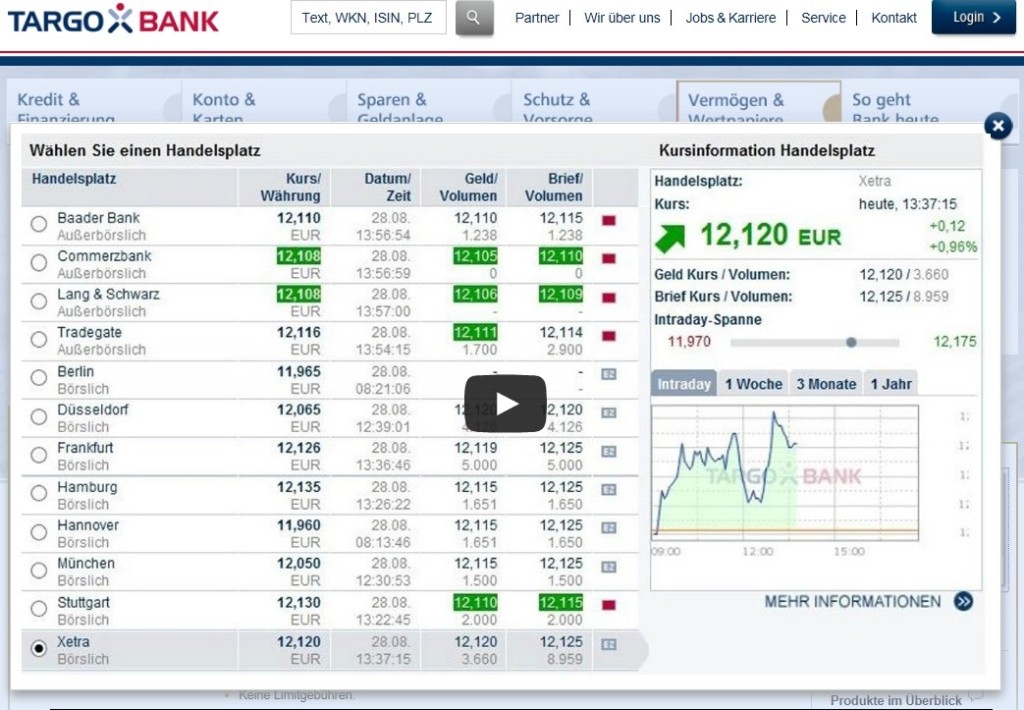Click the intraday price chart

[785, 473]
